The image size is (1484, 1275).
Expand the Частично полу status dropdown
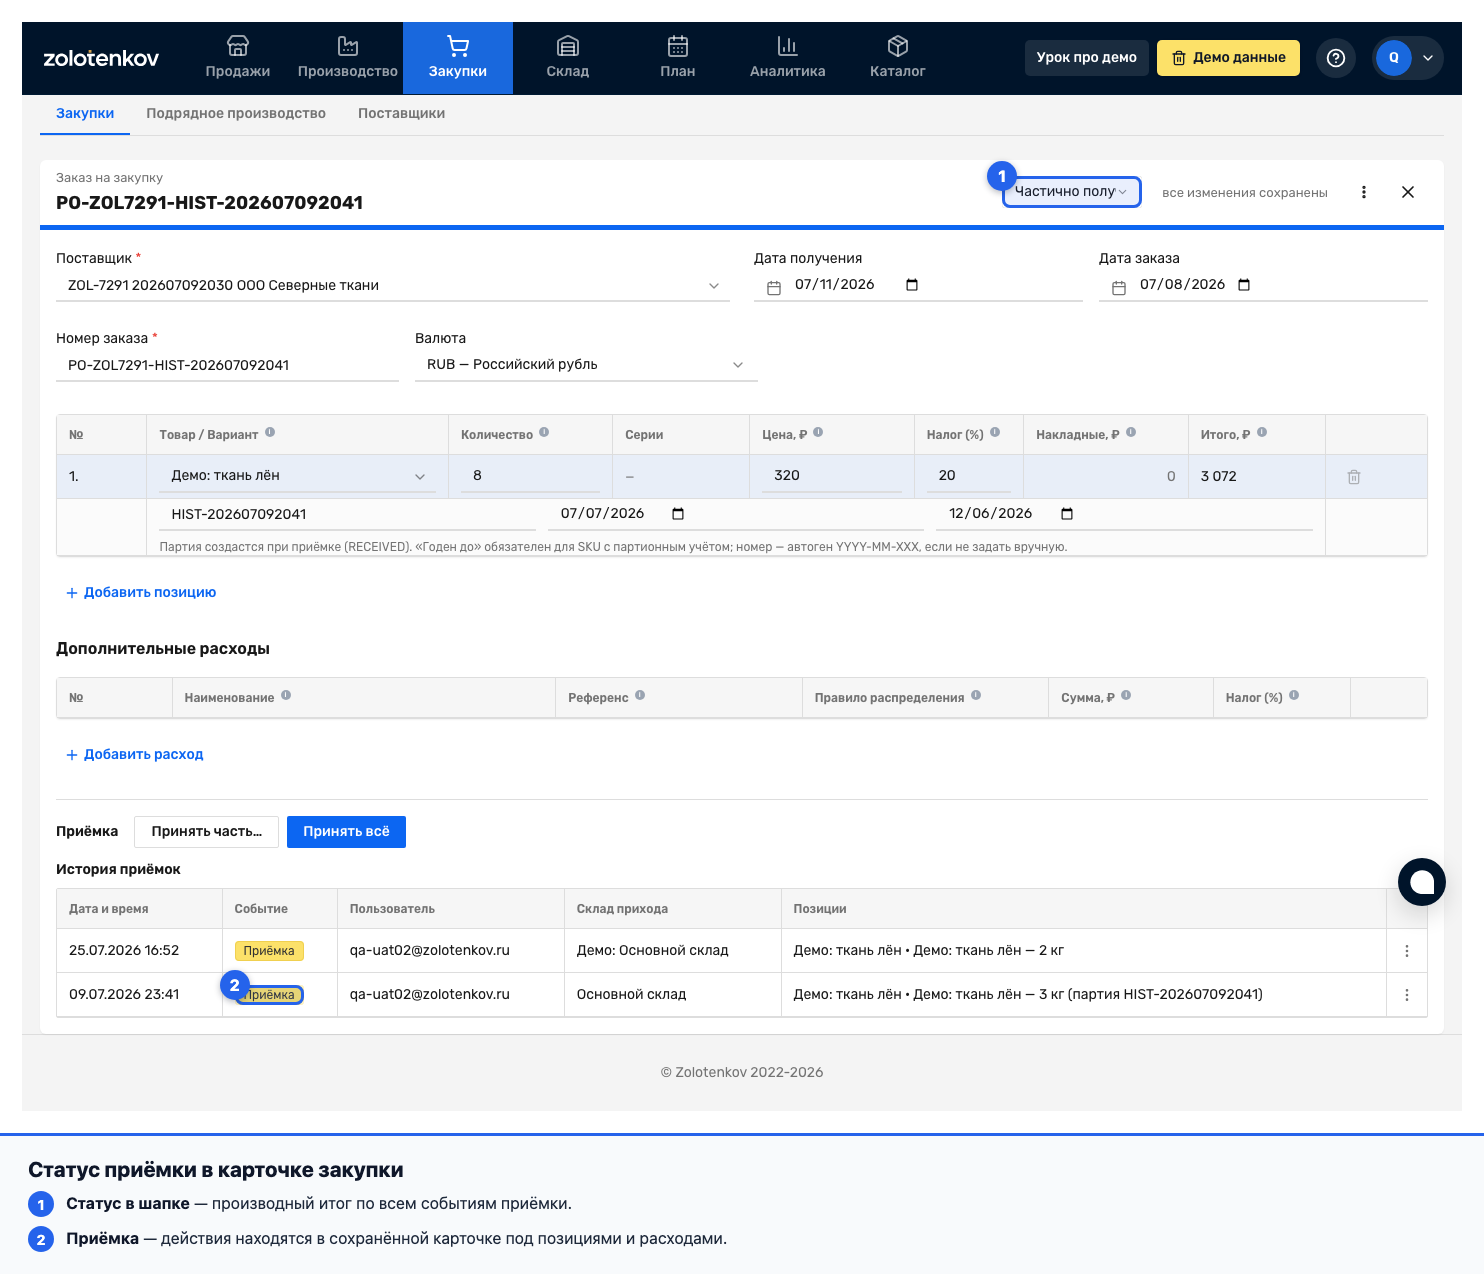pyautogui.click(x=1071, y=191)
